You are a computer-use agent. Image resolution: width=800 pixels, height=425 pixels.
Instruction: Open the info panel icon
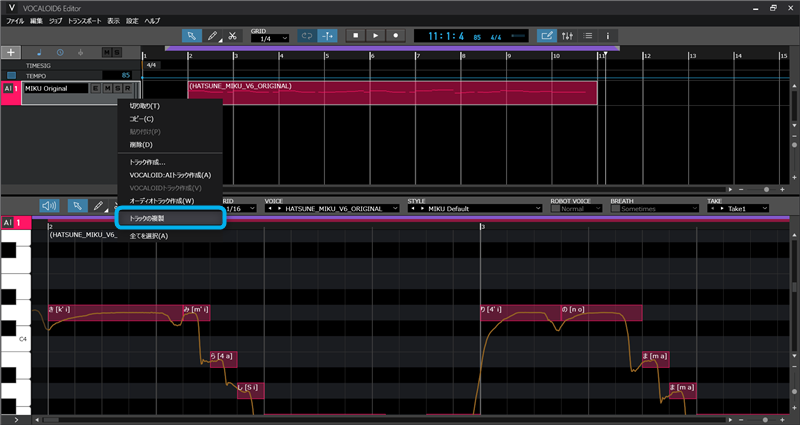[x=608, y=36]
